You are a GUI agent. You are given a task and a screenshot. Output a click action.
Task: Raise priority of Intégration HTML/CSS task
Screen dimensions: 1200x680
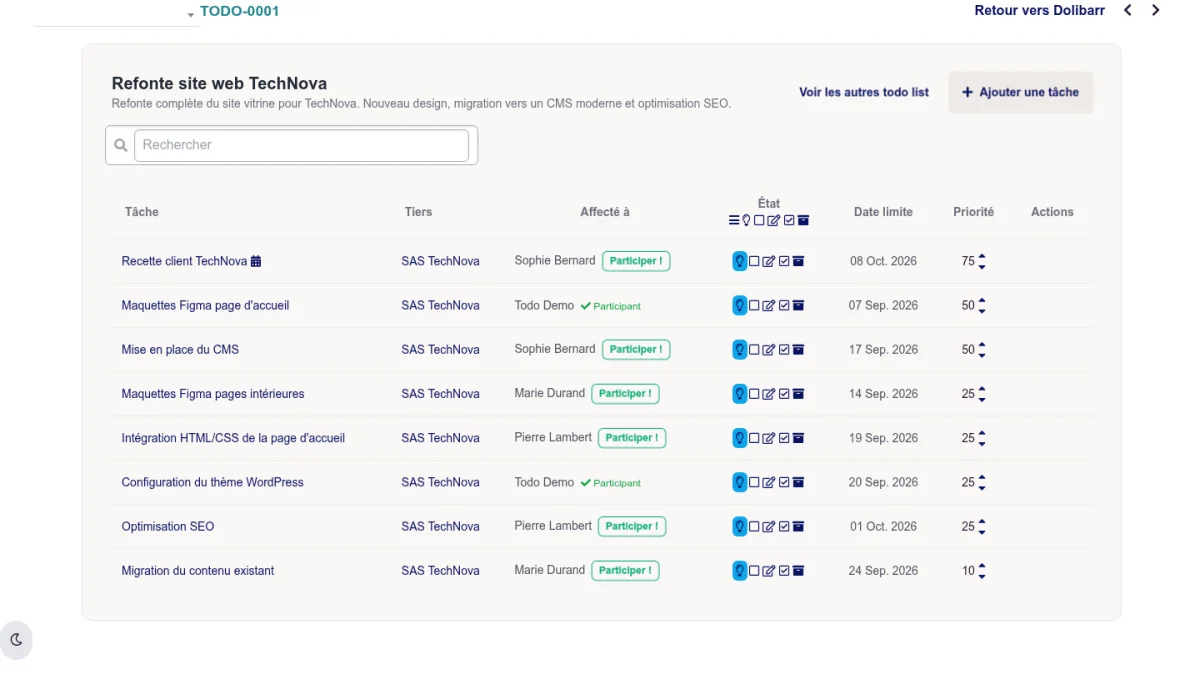coord(982,433)
